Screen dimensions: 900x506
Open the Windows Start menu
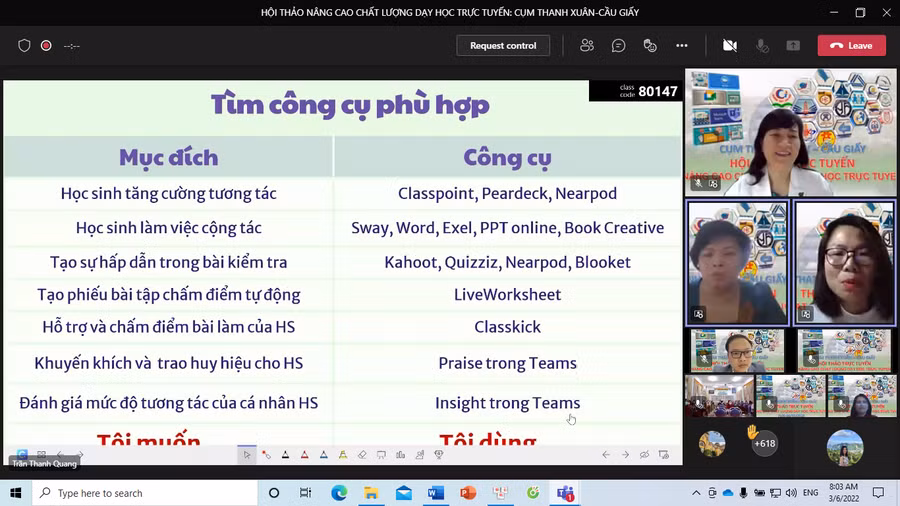pos(15,493)
